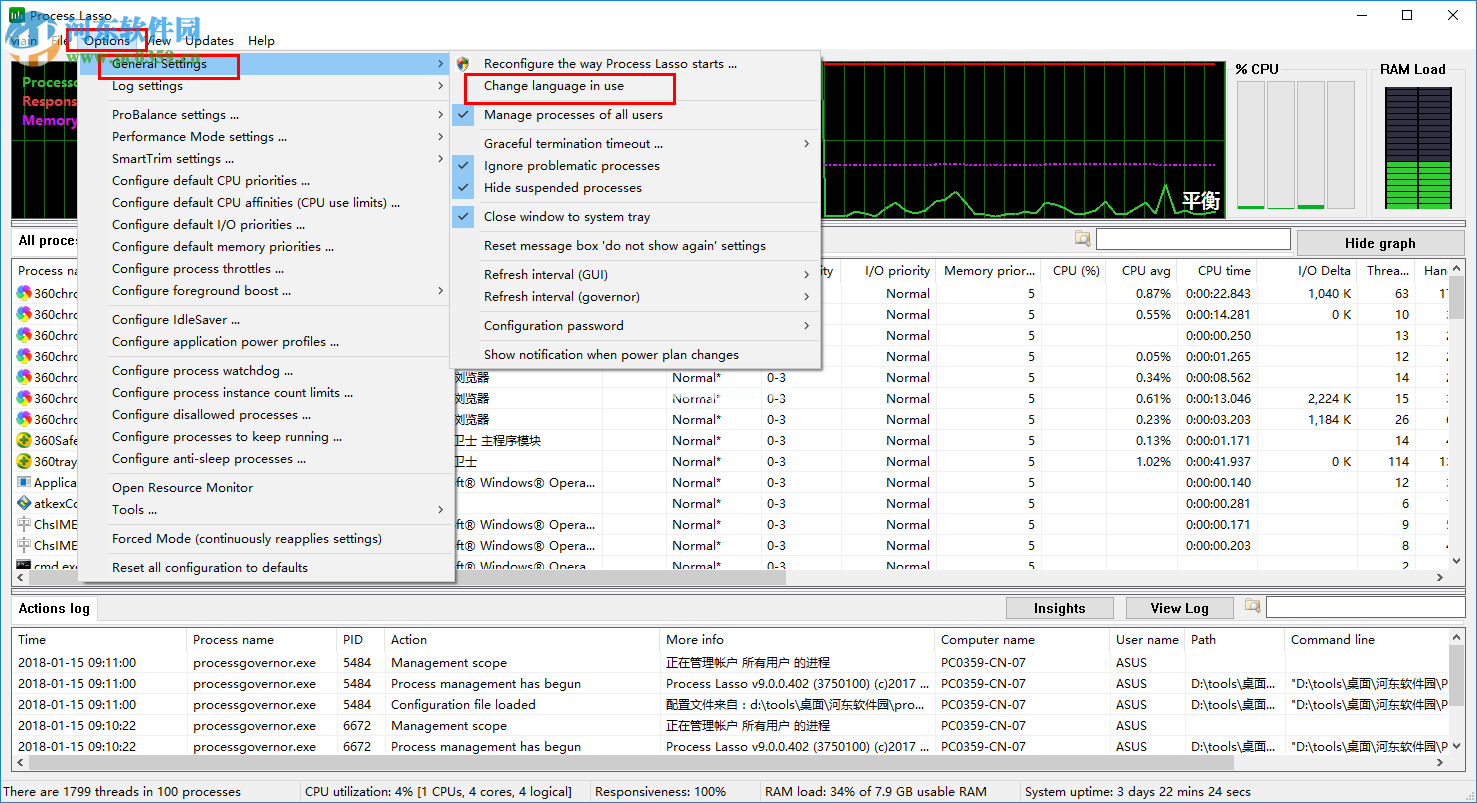The width and height of the screenshot is (1477, 803).
Task: Expand Tools submenu
Action: point(267,509)
